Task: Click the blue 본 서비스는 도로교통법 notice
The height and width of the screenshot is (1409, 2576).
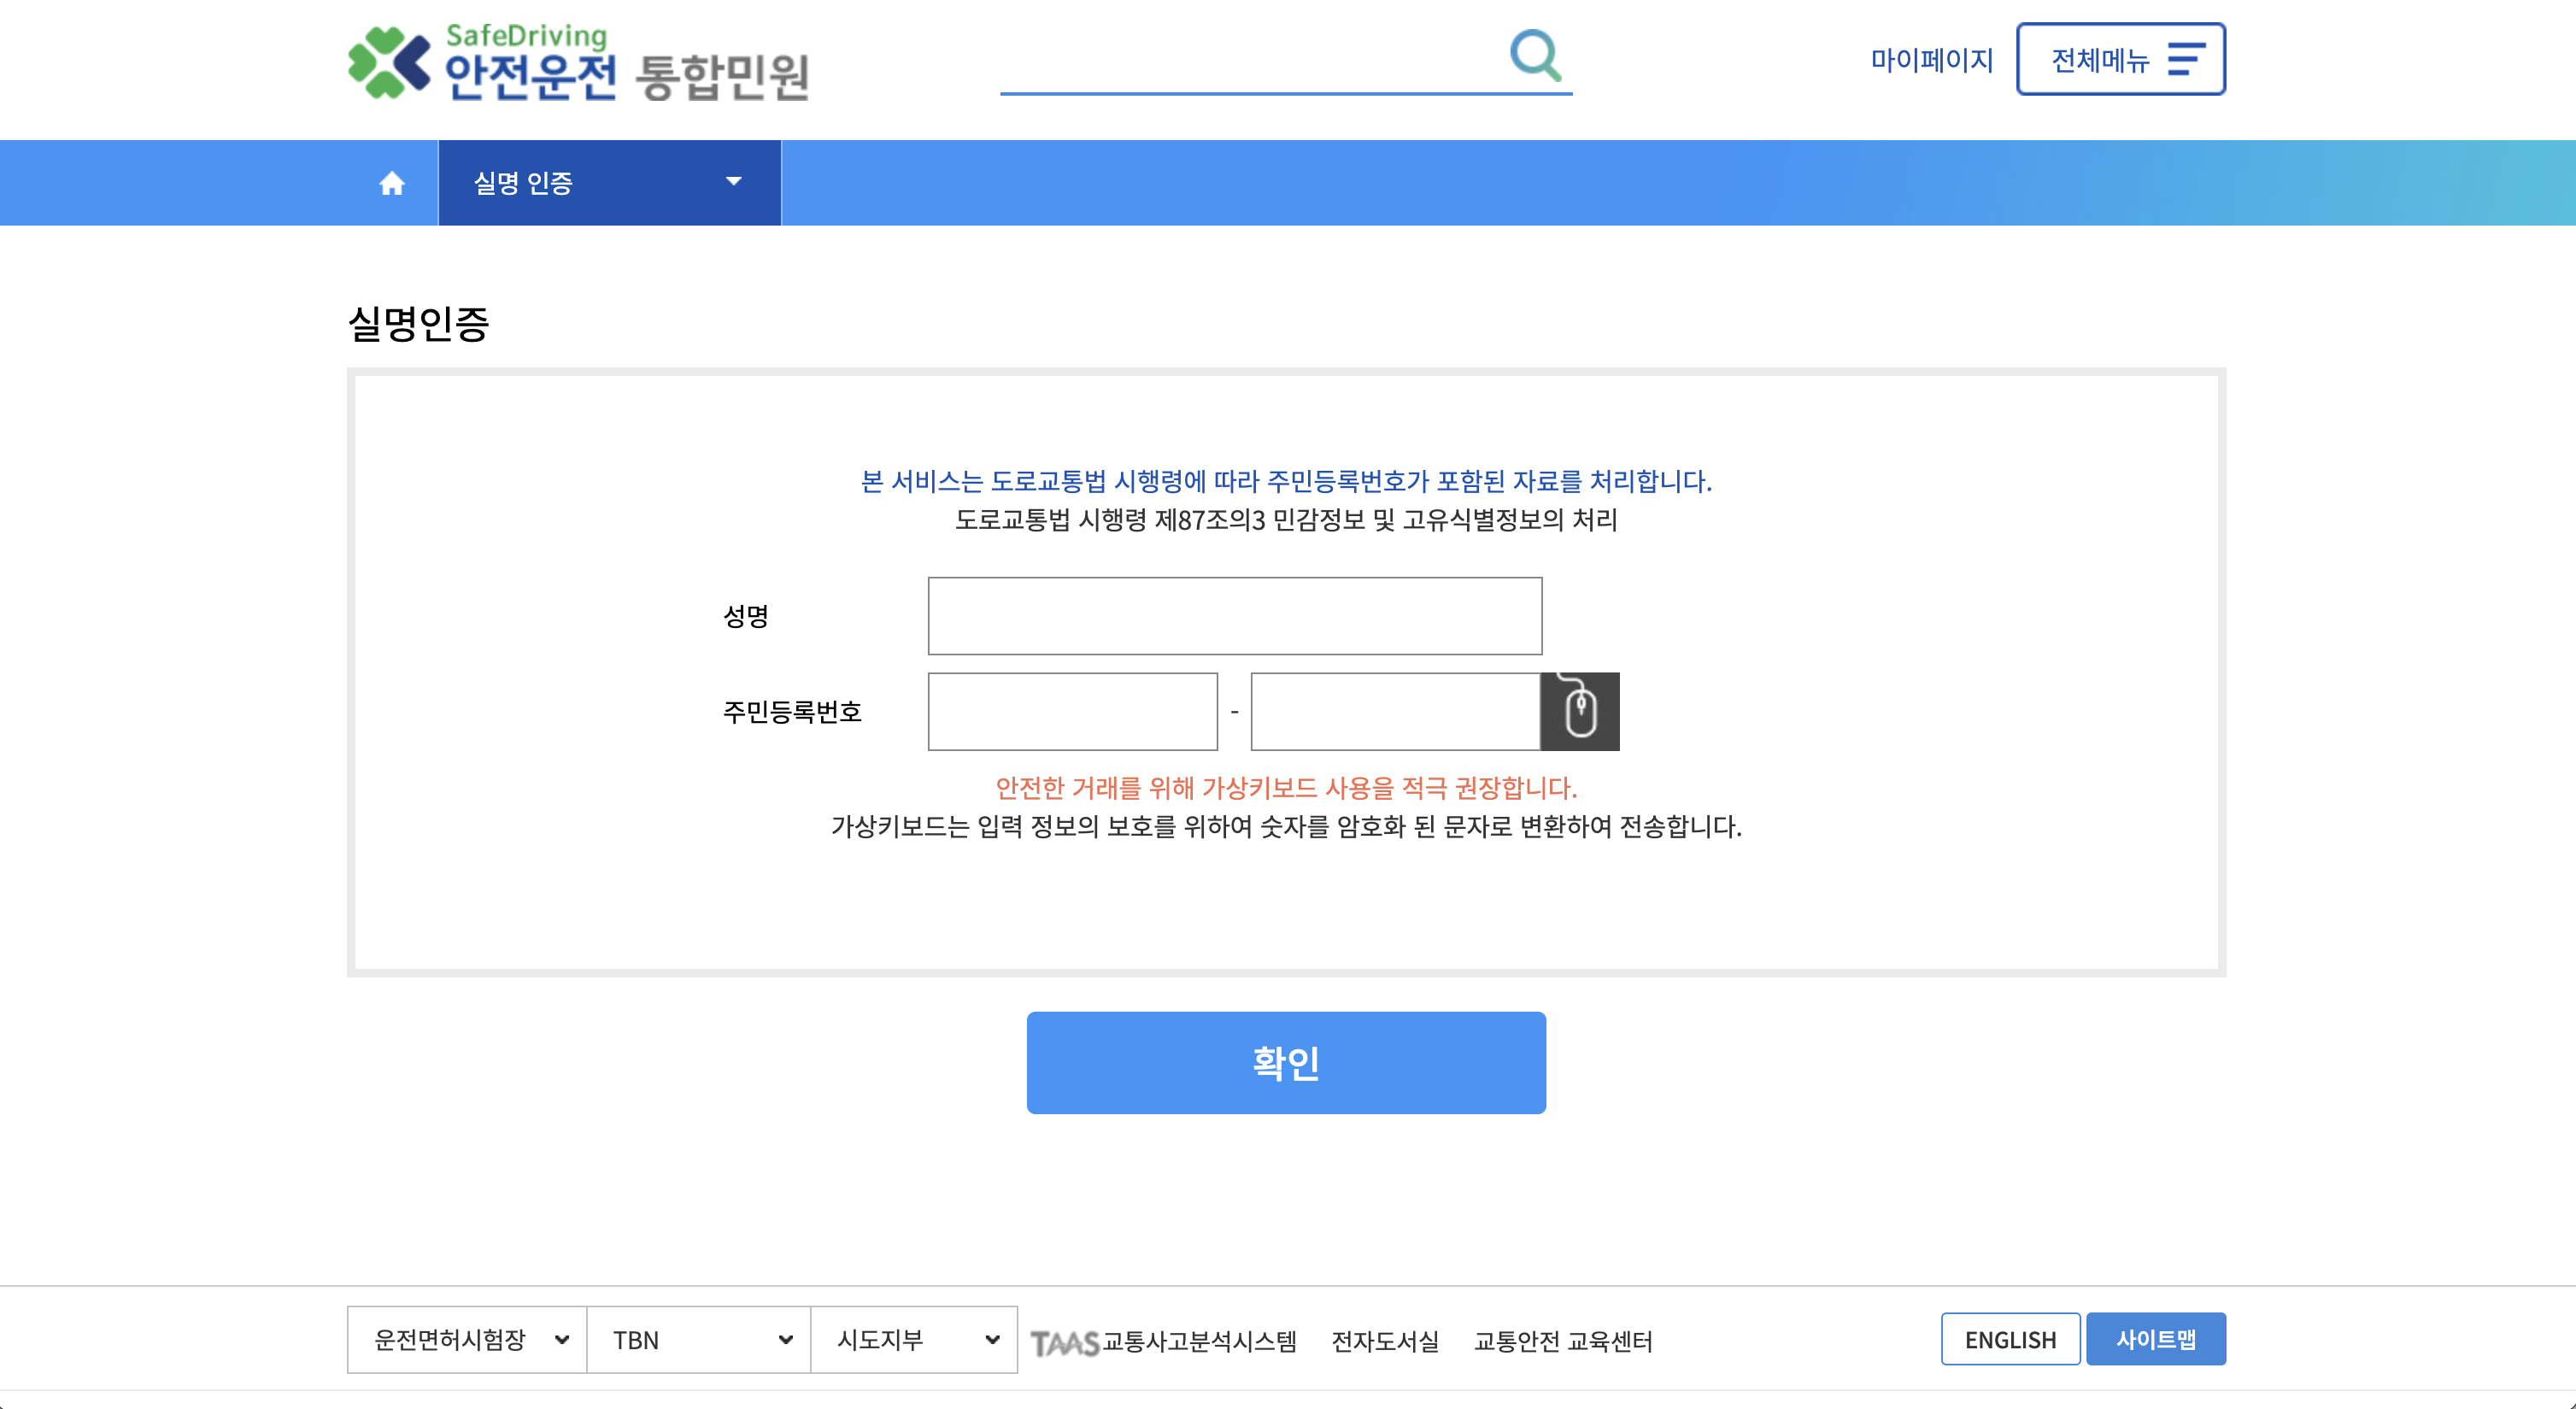Action: (1286, 481)
